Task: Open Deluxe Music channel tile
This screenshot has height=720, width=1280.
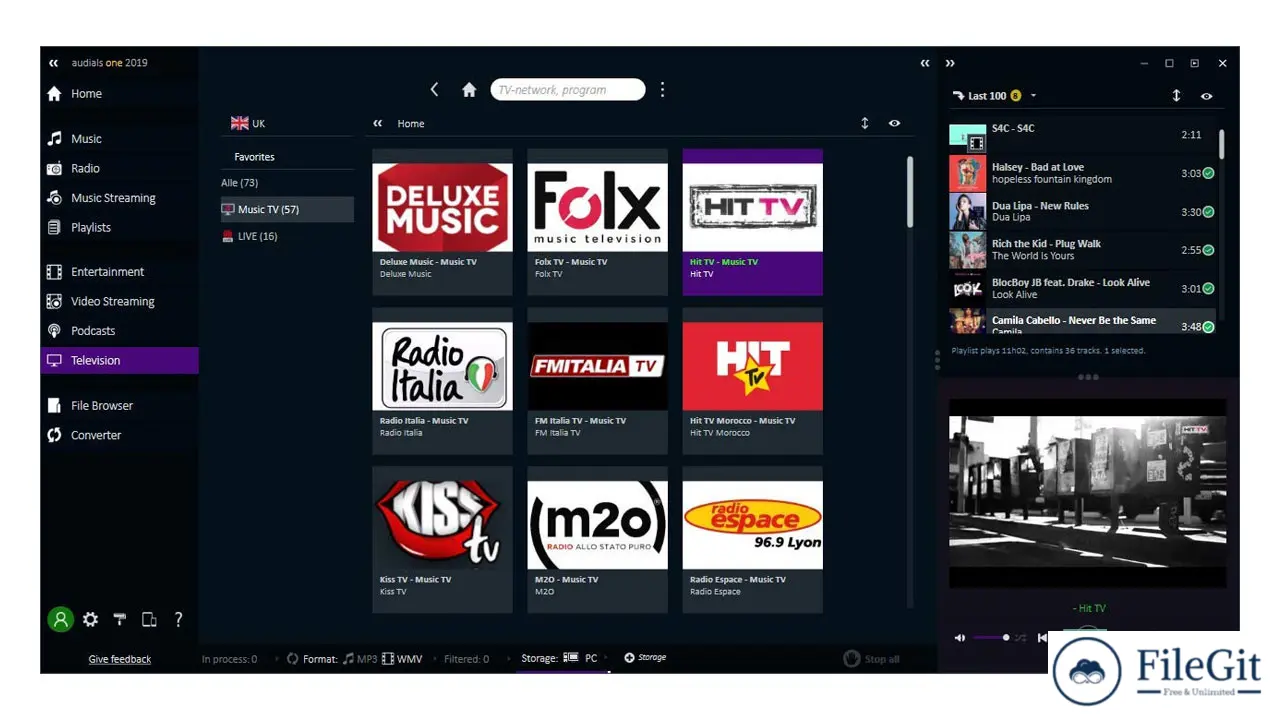Action: 442,222
